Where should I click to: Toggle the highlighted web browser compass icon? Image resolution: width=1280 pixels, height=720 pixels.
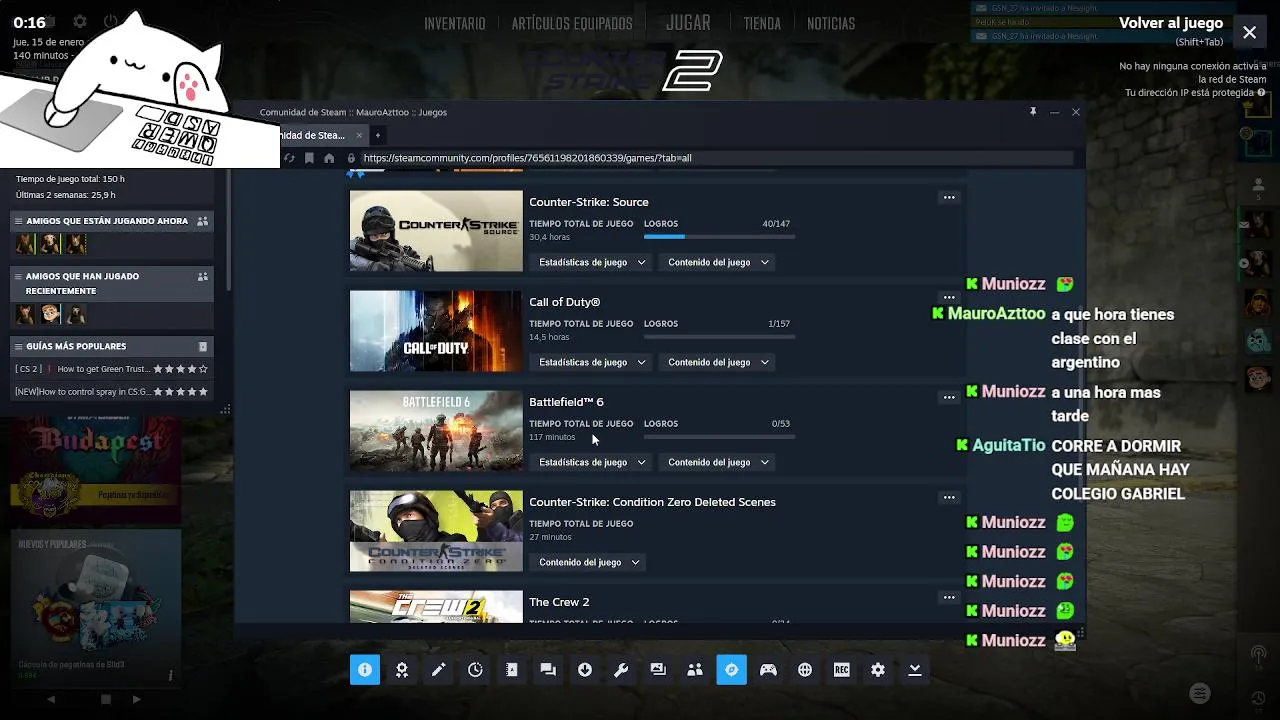pyautogui.click(x=732, y=670)
